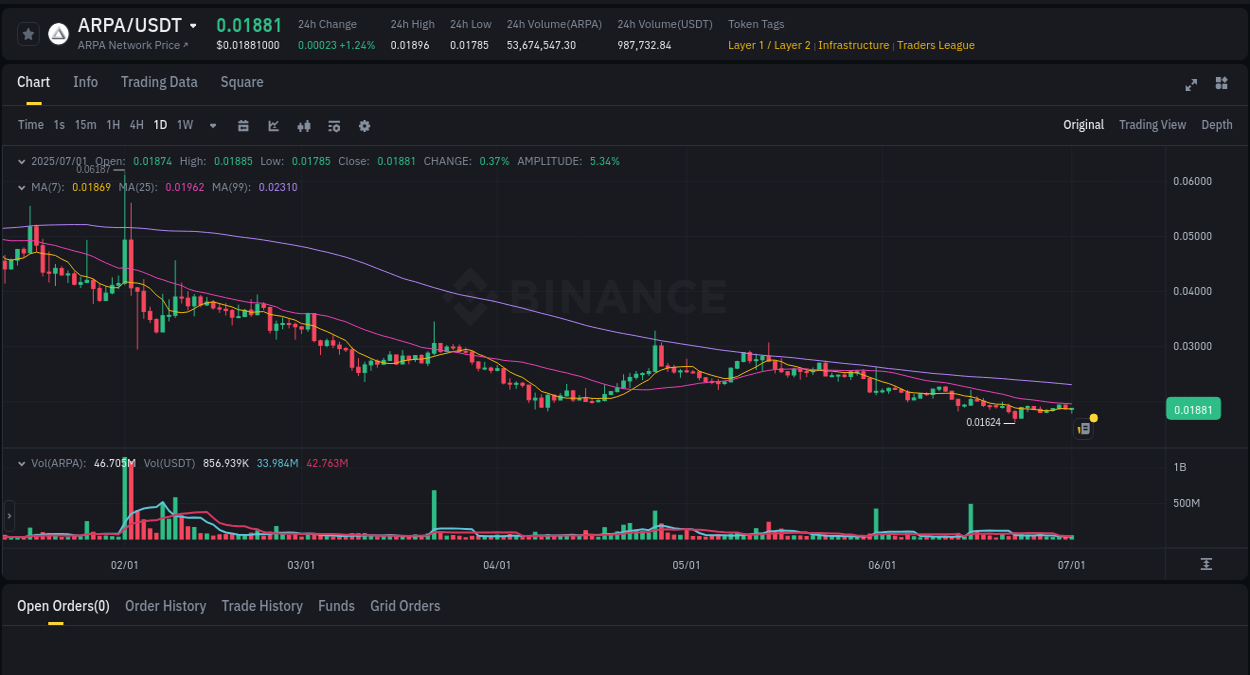Open the candlestick style picker icon
Screen dimensions: 1250x675
(x=303, y=125)
